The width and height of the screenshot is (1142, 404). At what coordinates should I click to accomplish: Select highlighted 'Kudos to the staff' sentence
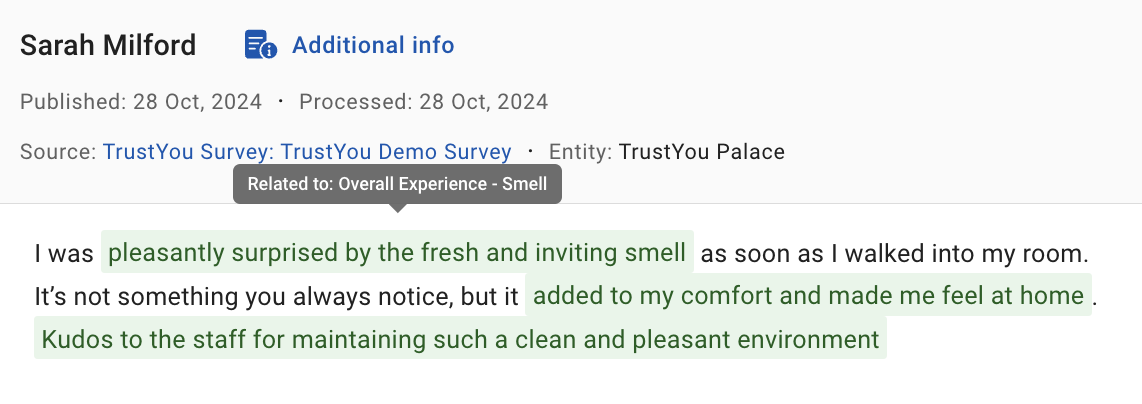[460, 338]
